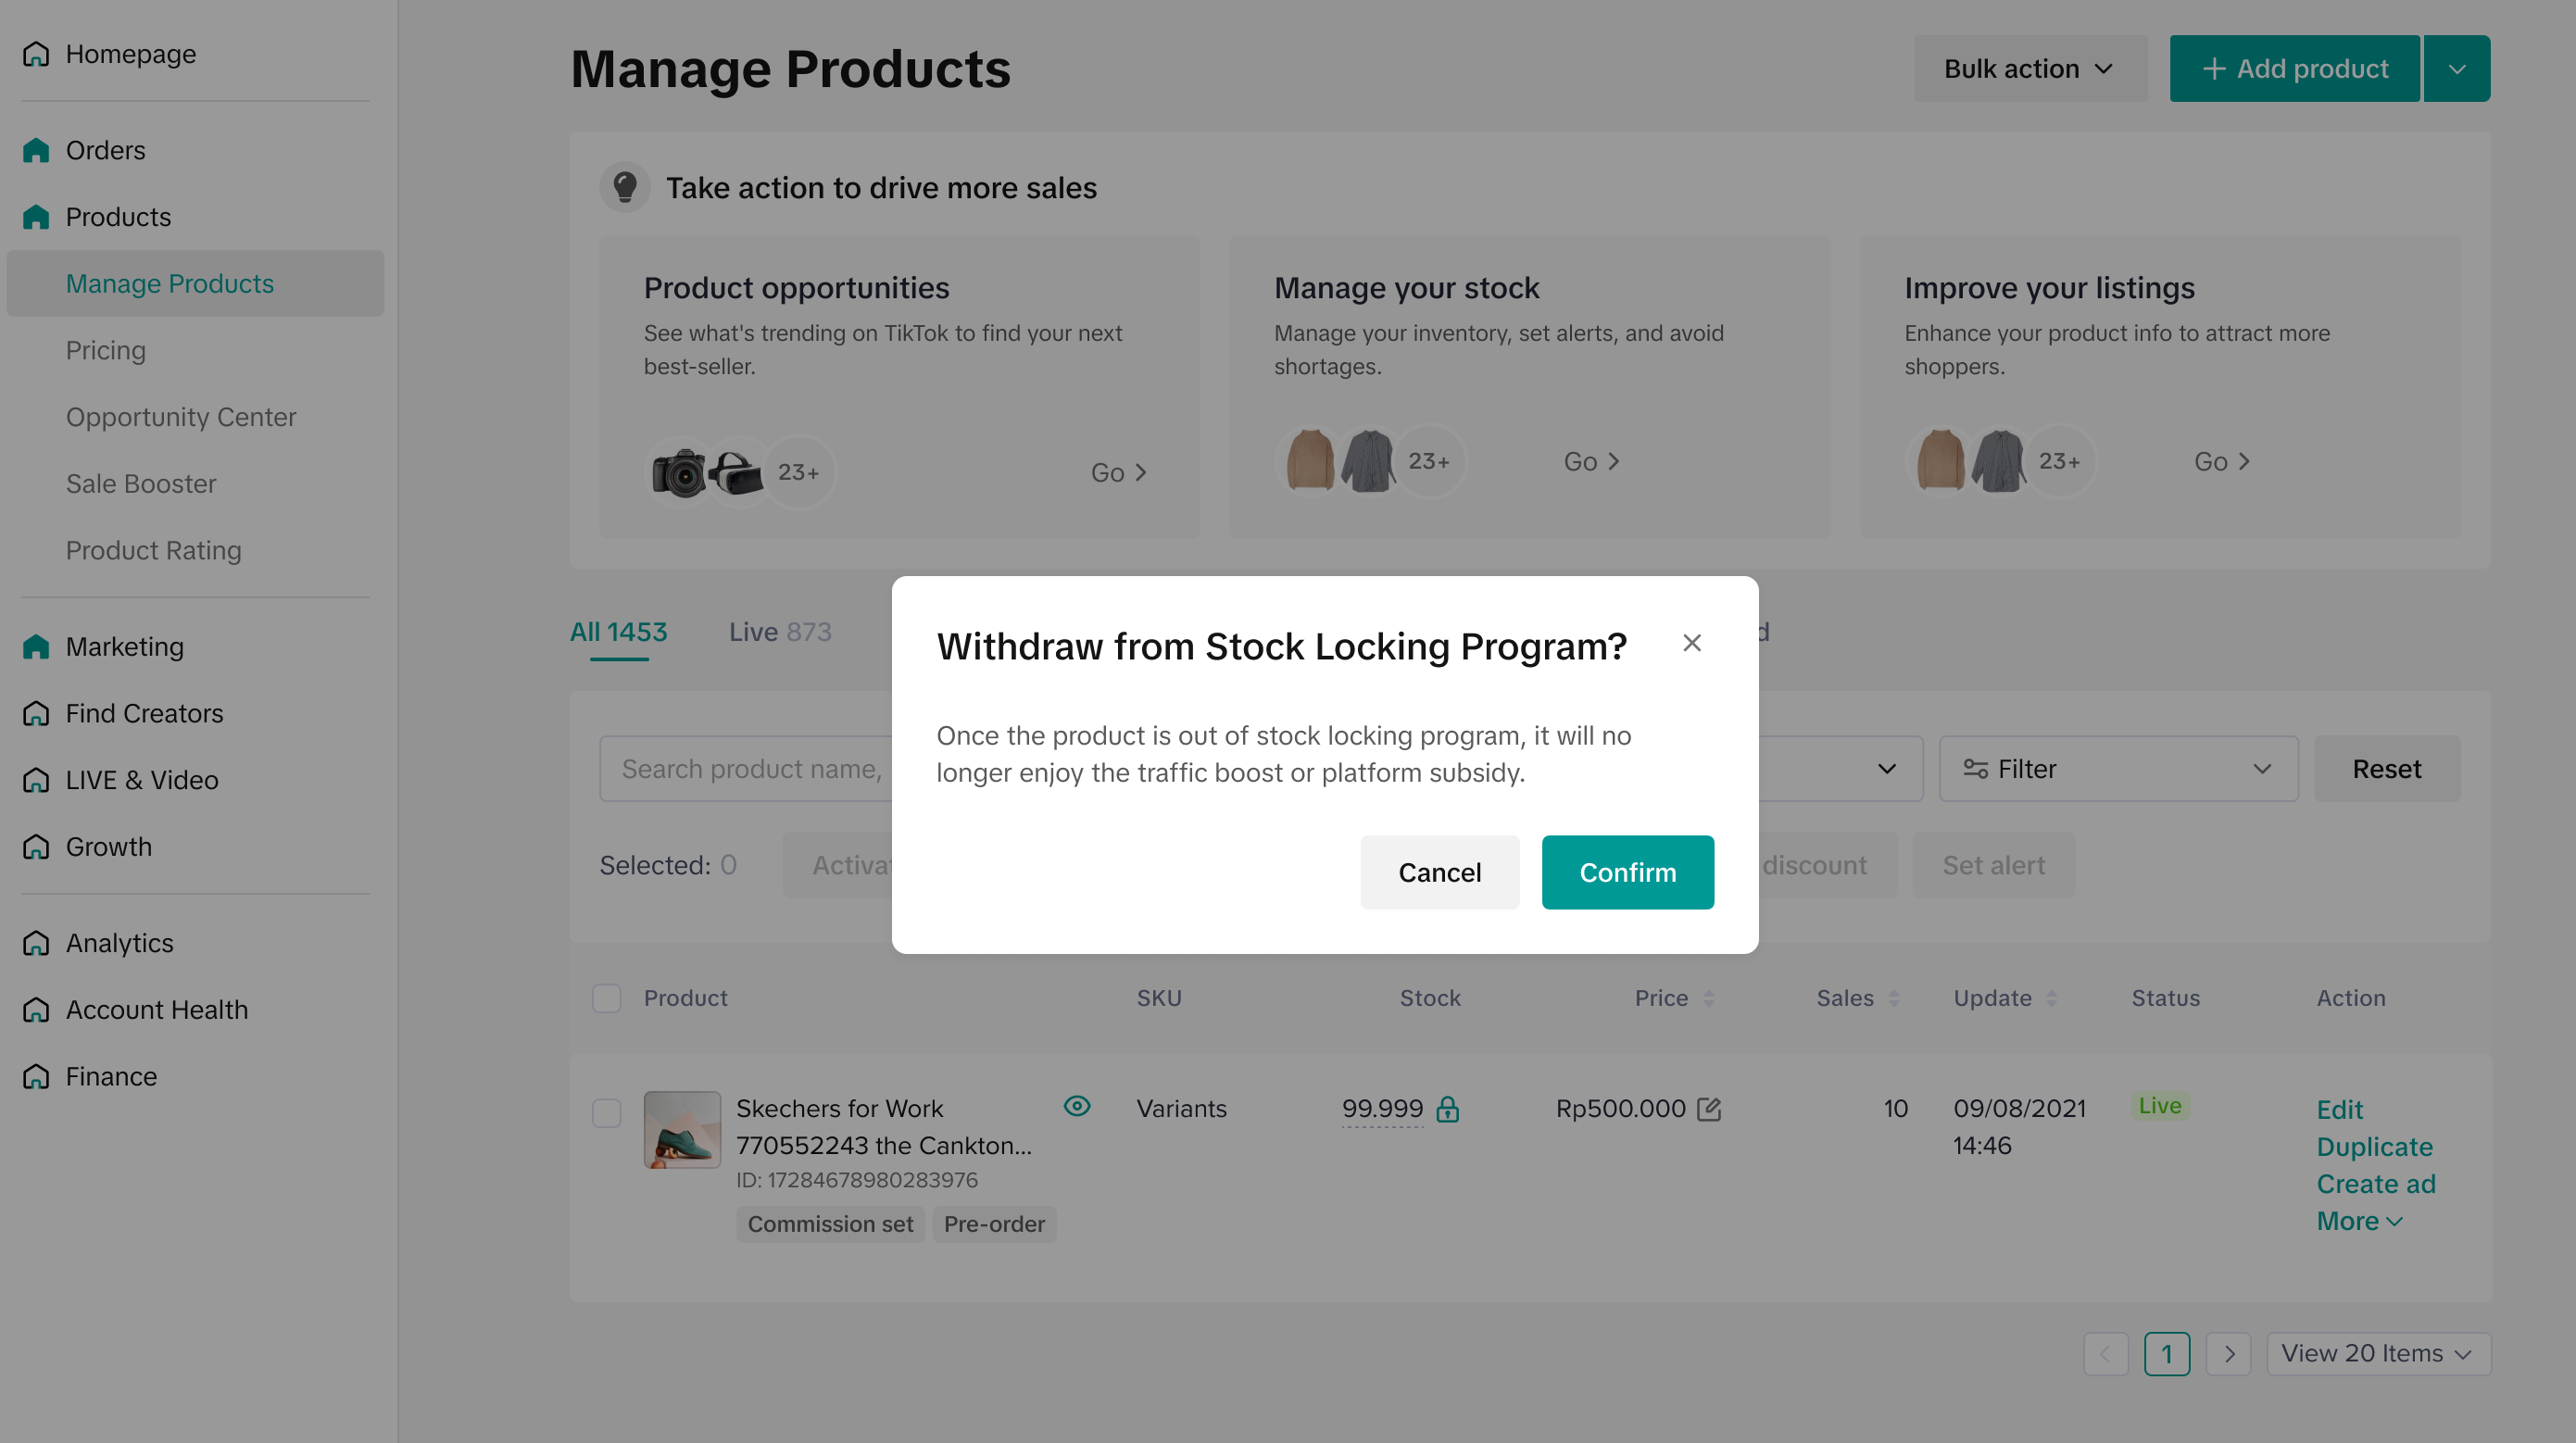Click the stock lock icon beside 99.999
The image size is (2576, 1443).
(1447, 1109)
